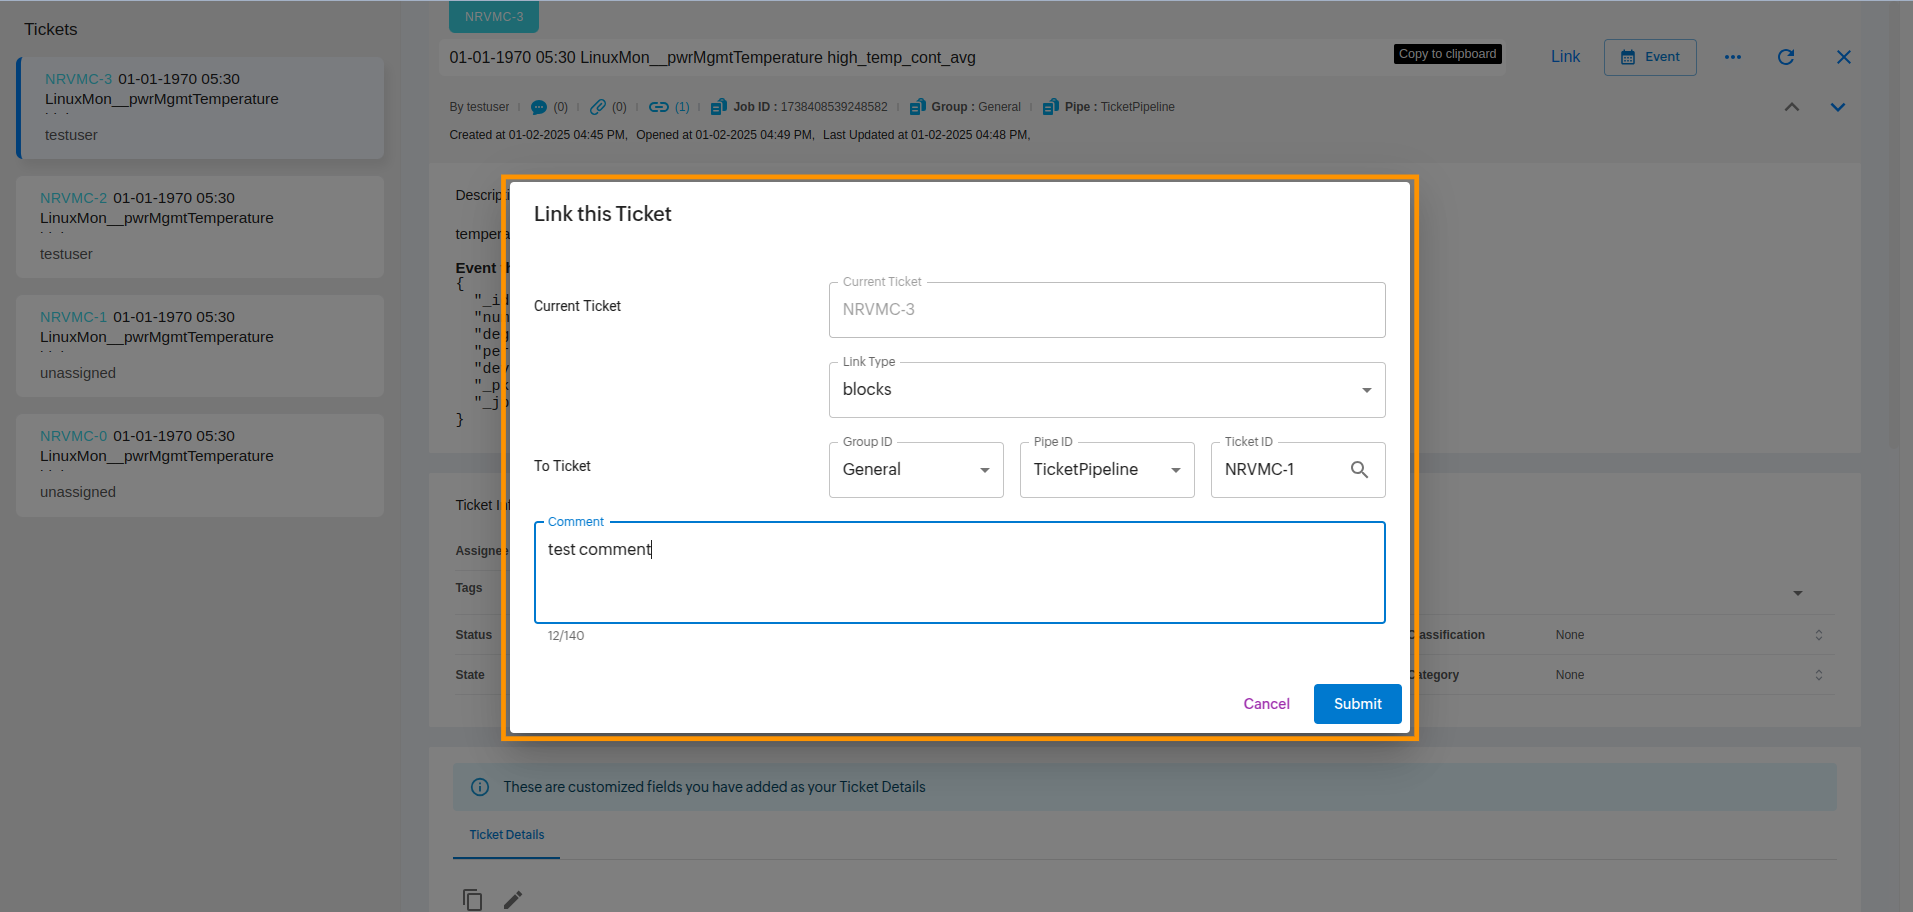1913x912 pixels.
Task: Click the ticket title text in header
Action: tap(712, 58)
